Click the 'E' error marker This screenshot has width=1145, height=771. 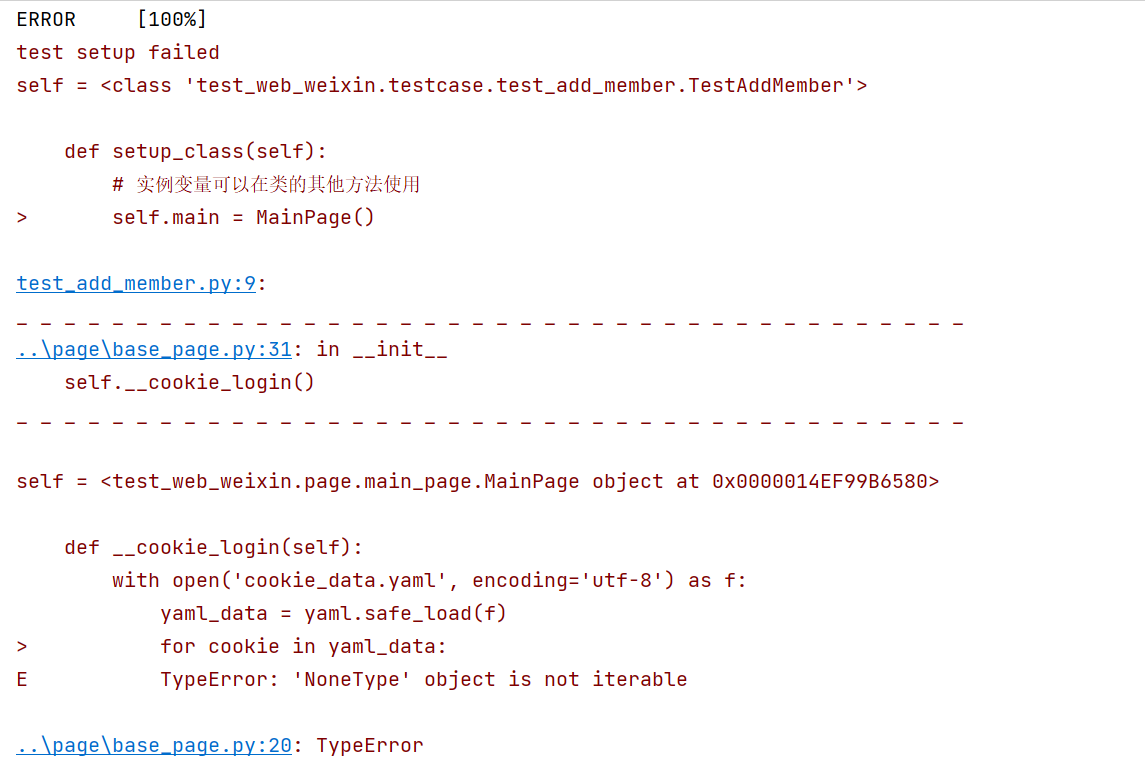[22, 680]
